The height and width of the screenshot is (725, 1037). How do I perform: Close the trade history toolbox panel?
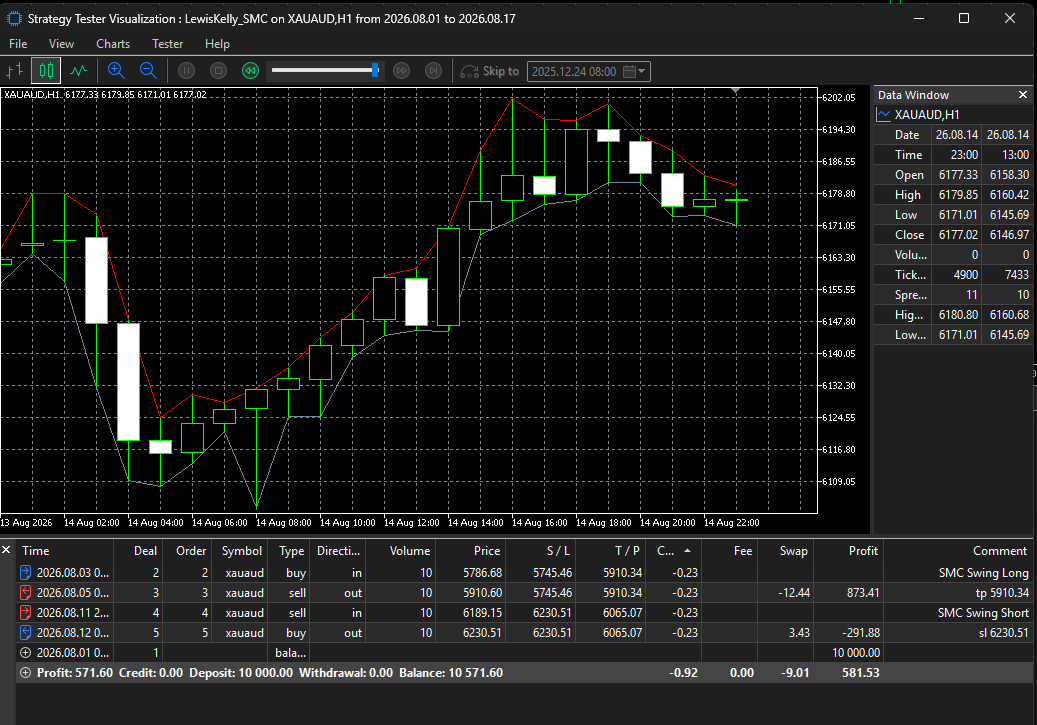tap(6, 550)
